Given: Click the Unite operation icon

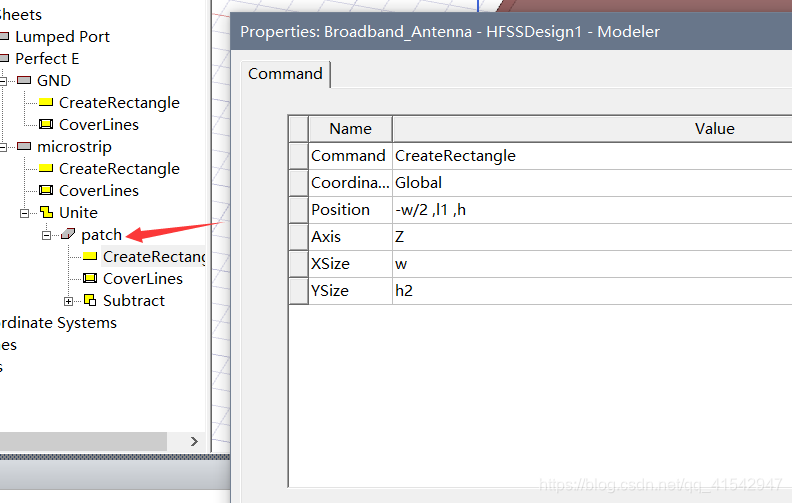Looking at the screenshot, I should pos(46,212).
